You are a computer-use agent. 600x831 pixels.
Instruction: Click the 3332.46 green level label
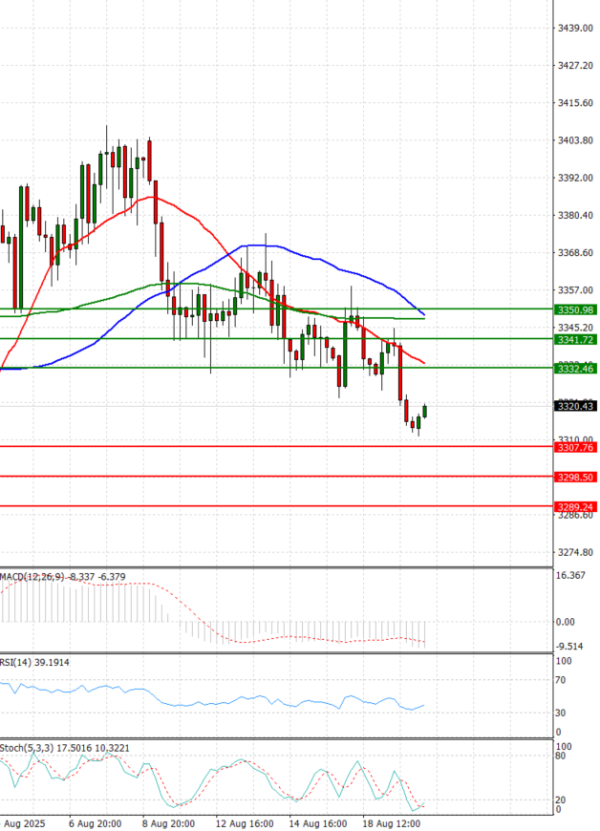click(x=574, y=369)
